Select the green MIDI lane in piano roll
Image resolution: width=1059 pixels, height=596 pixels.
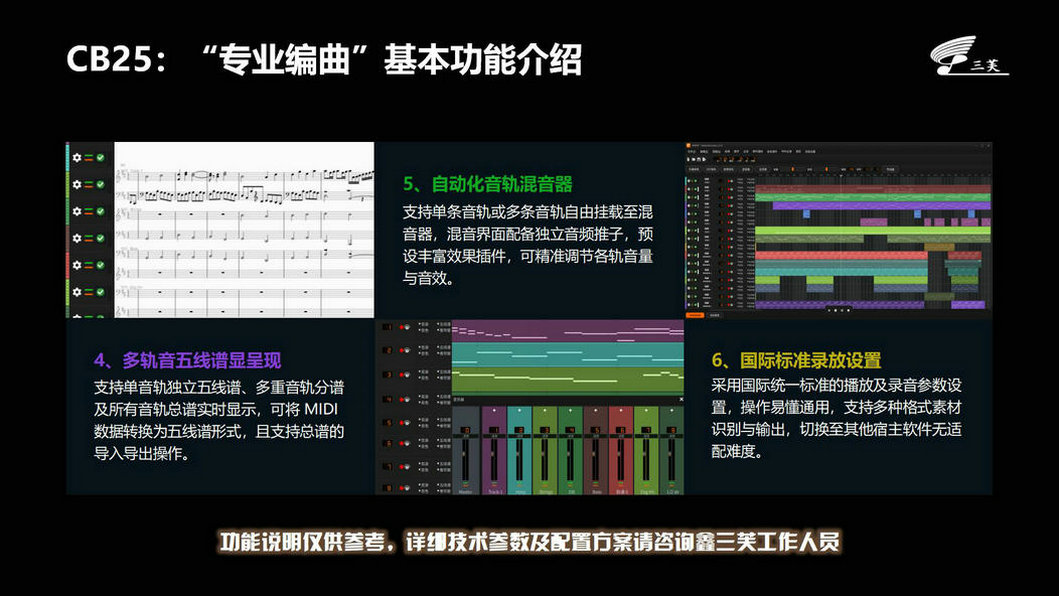567,381
